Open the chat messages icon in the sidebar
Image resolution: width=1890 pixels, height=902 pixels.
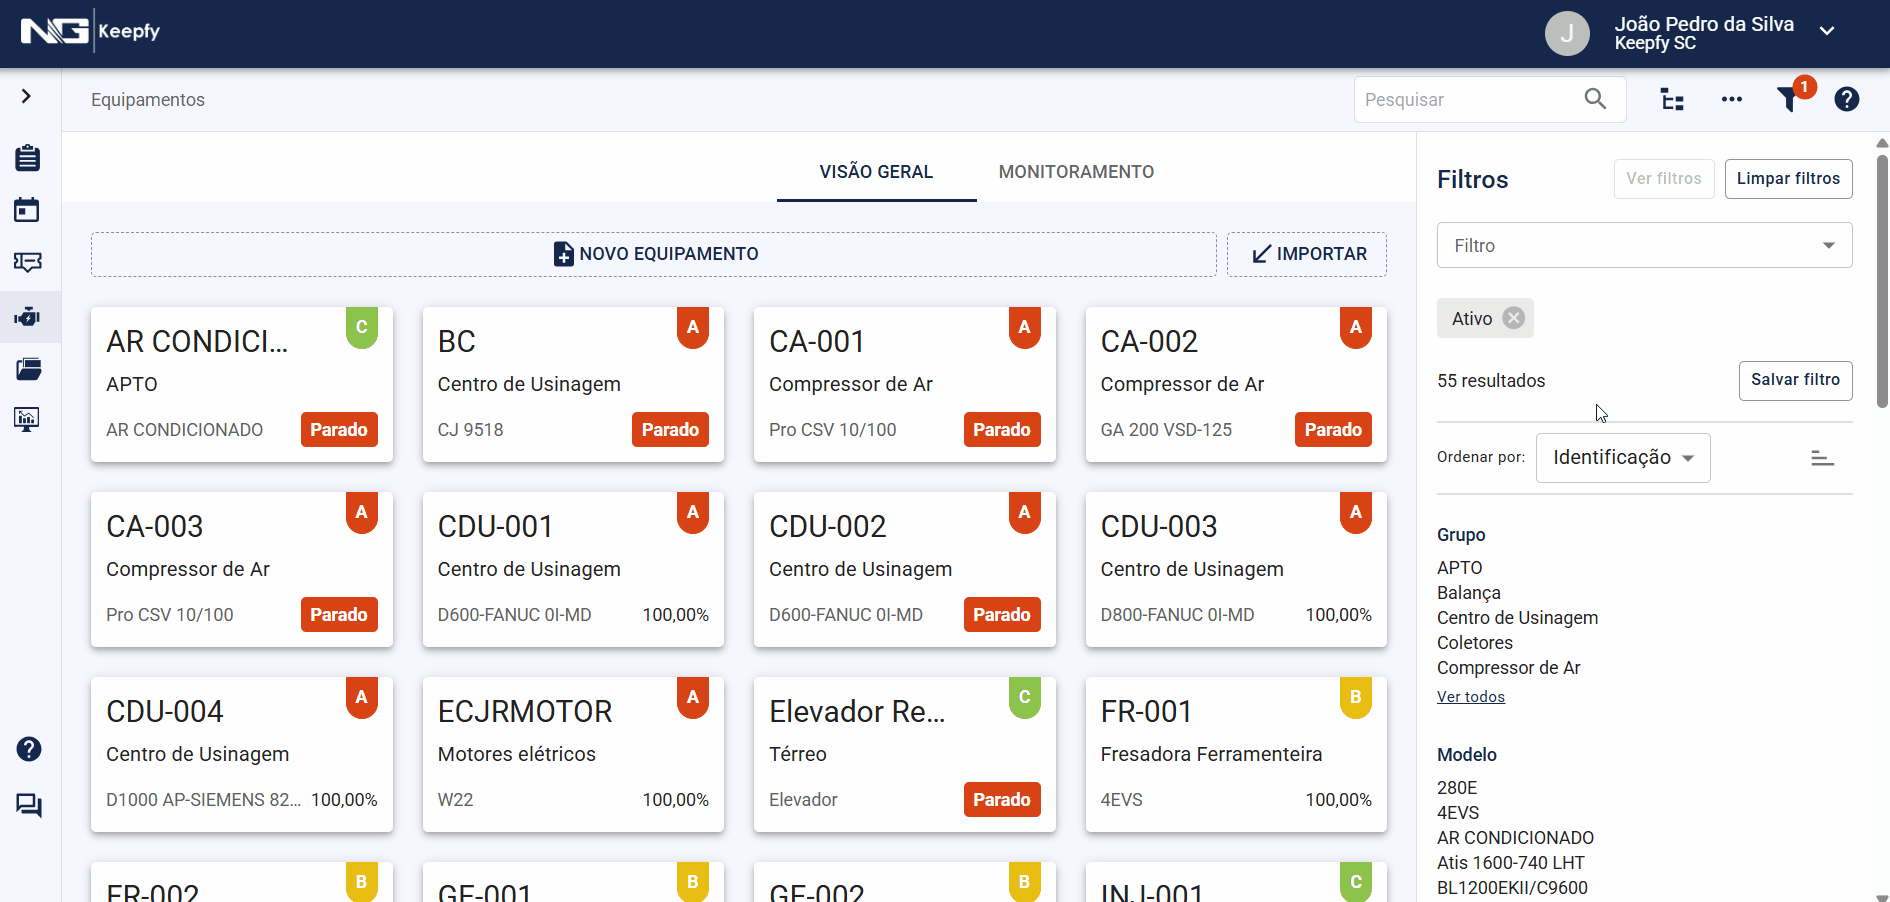point(29,805)
